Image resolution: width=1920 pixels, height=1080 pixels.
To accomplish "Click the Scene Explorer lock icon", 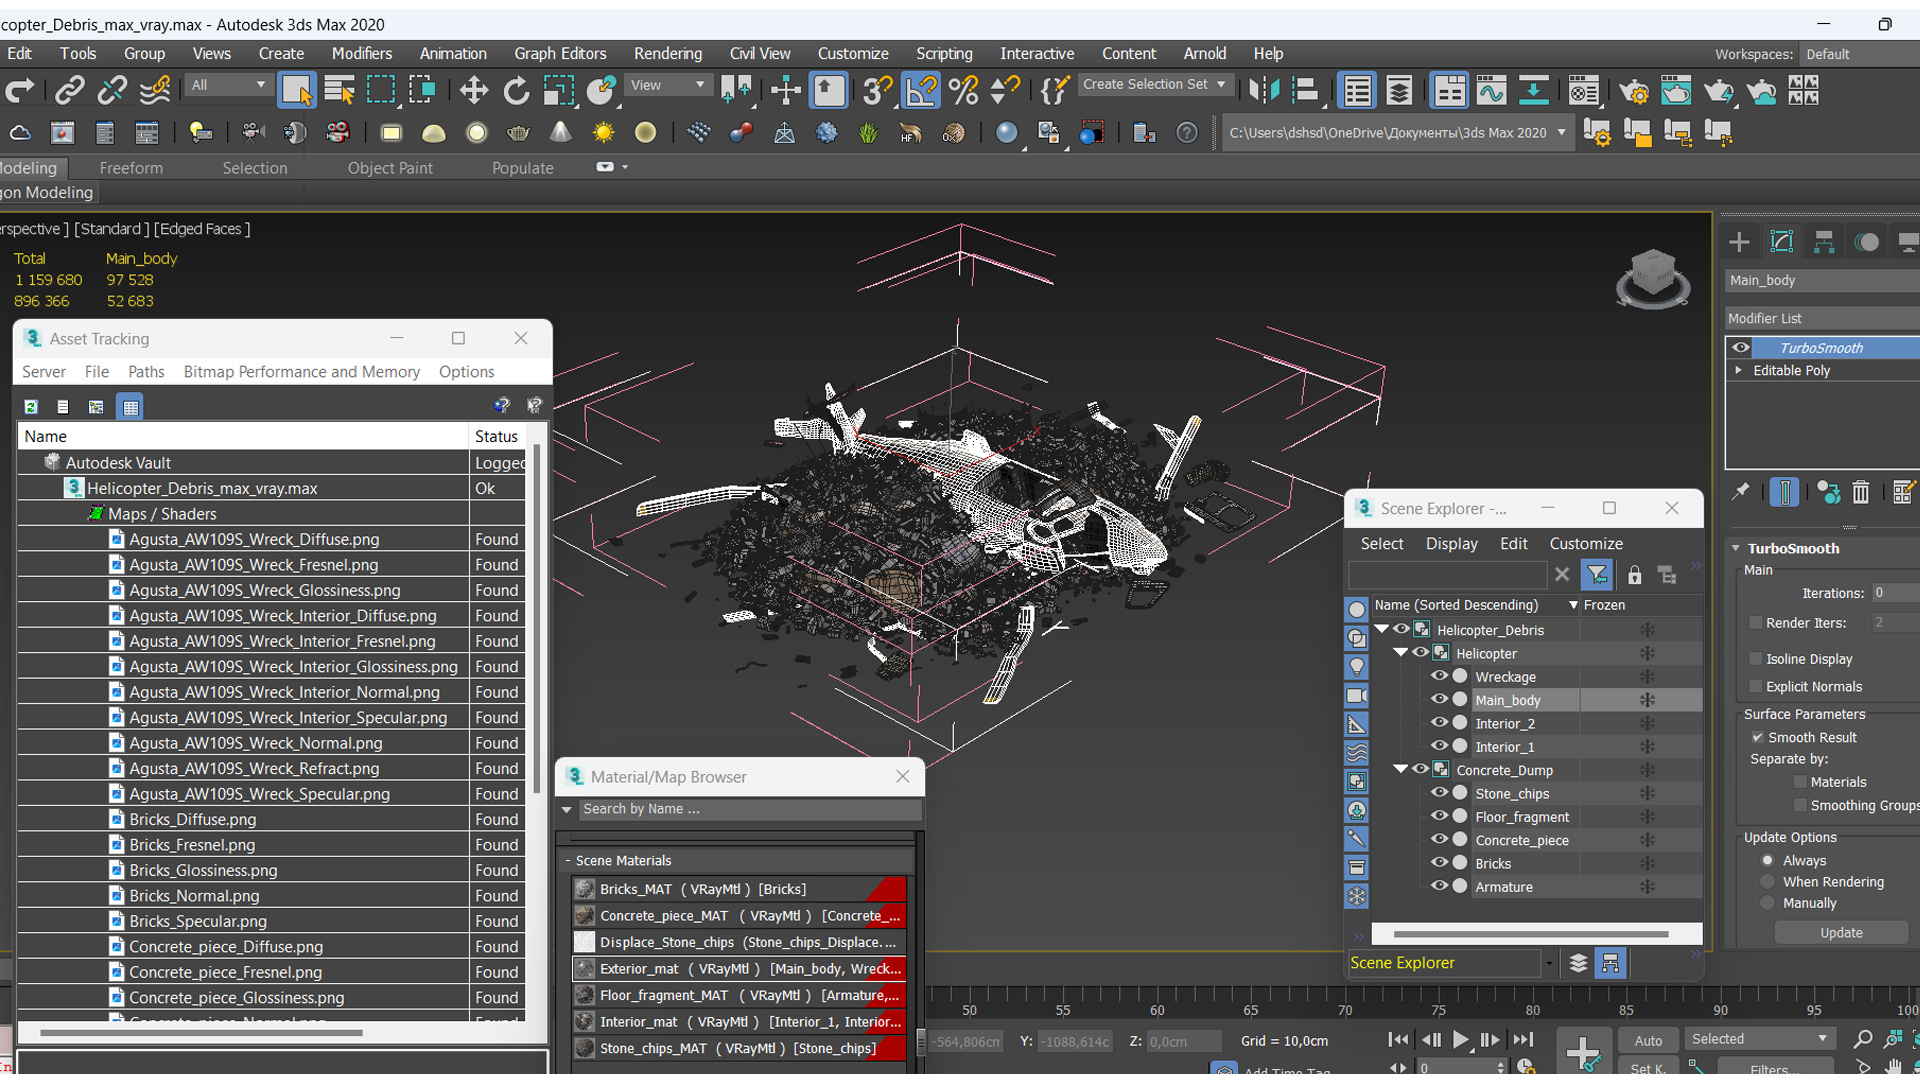I will point(1634,574).
